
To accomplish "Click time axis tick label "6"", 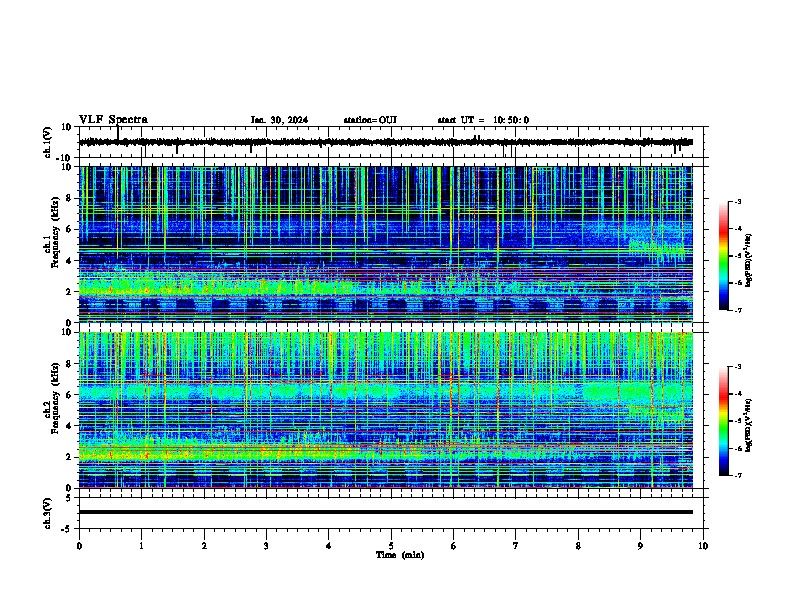I will pos(453,546).
